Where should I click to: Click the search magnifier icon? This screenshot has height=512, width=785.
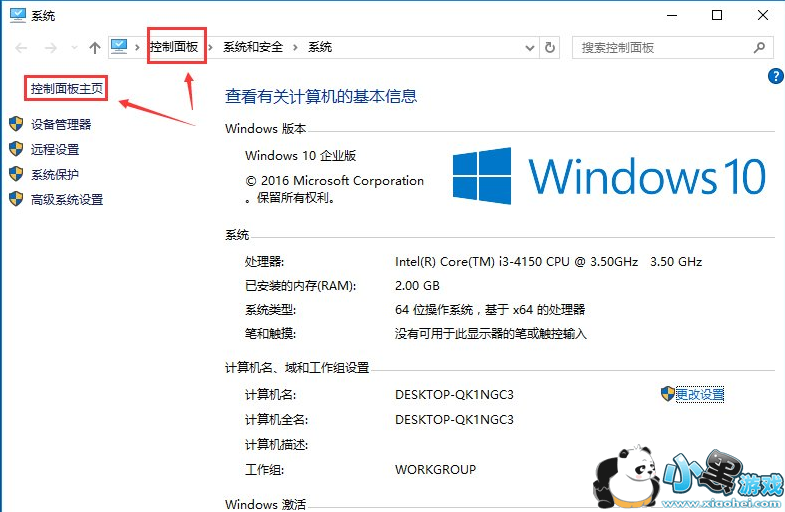759,48
